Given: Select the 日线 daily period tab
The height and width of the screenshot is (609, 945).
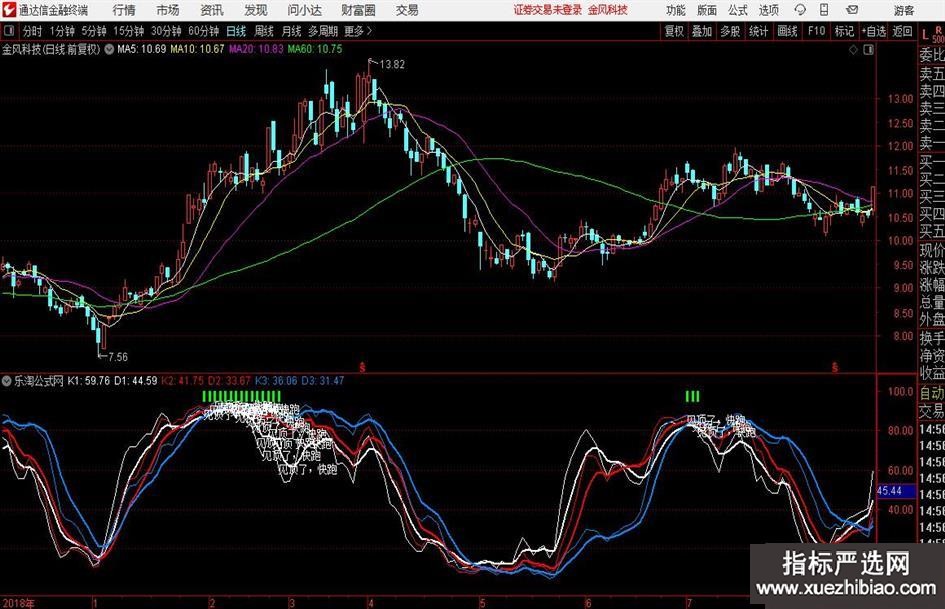Looking at the screenshot, I should tap(236, 31).
